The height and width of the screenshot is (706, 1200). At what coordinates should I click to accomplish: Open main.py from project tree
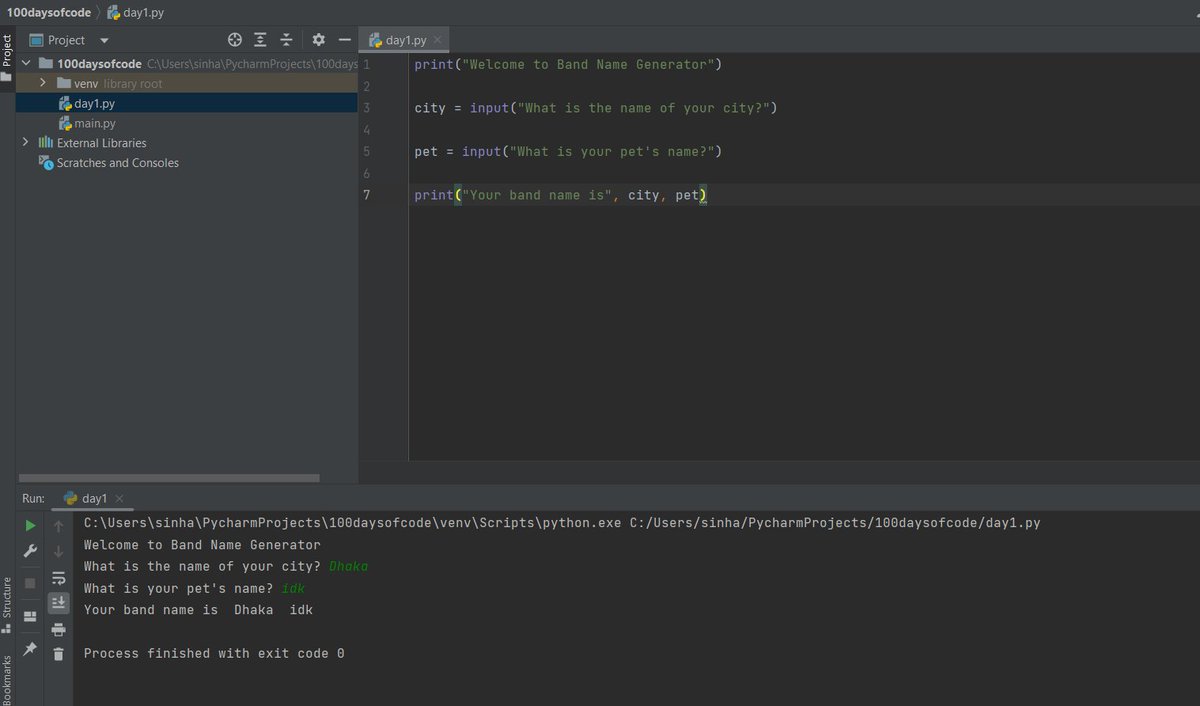[x=95, y=123]
